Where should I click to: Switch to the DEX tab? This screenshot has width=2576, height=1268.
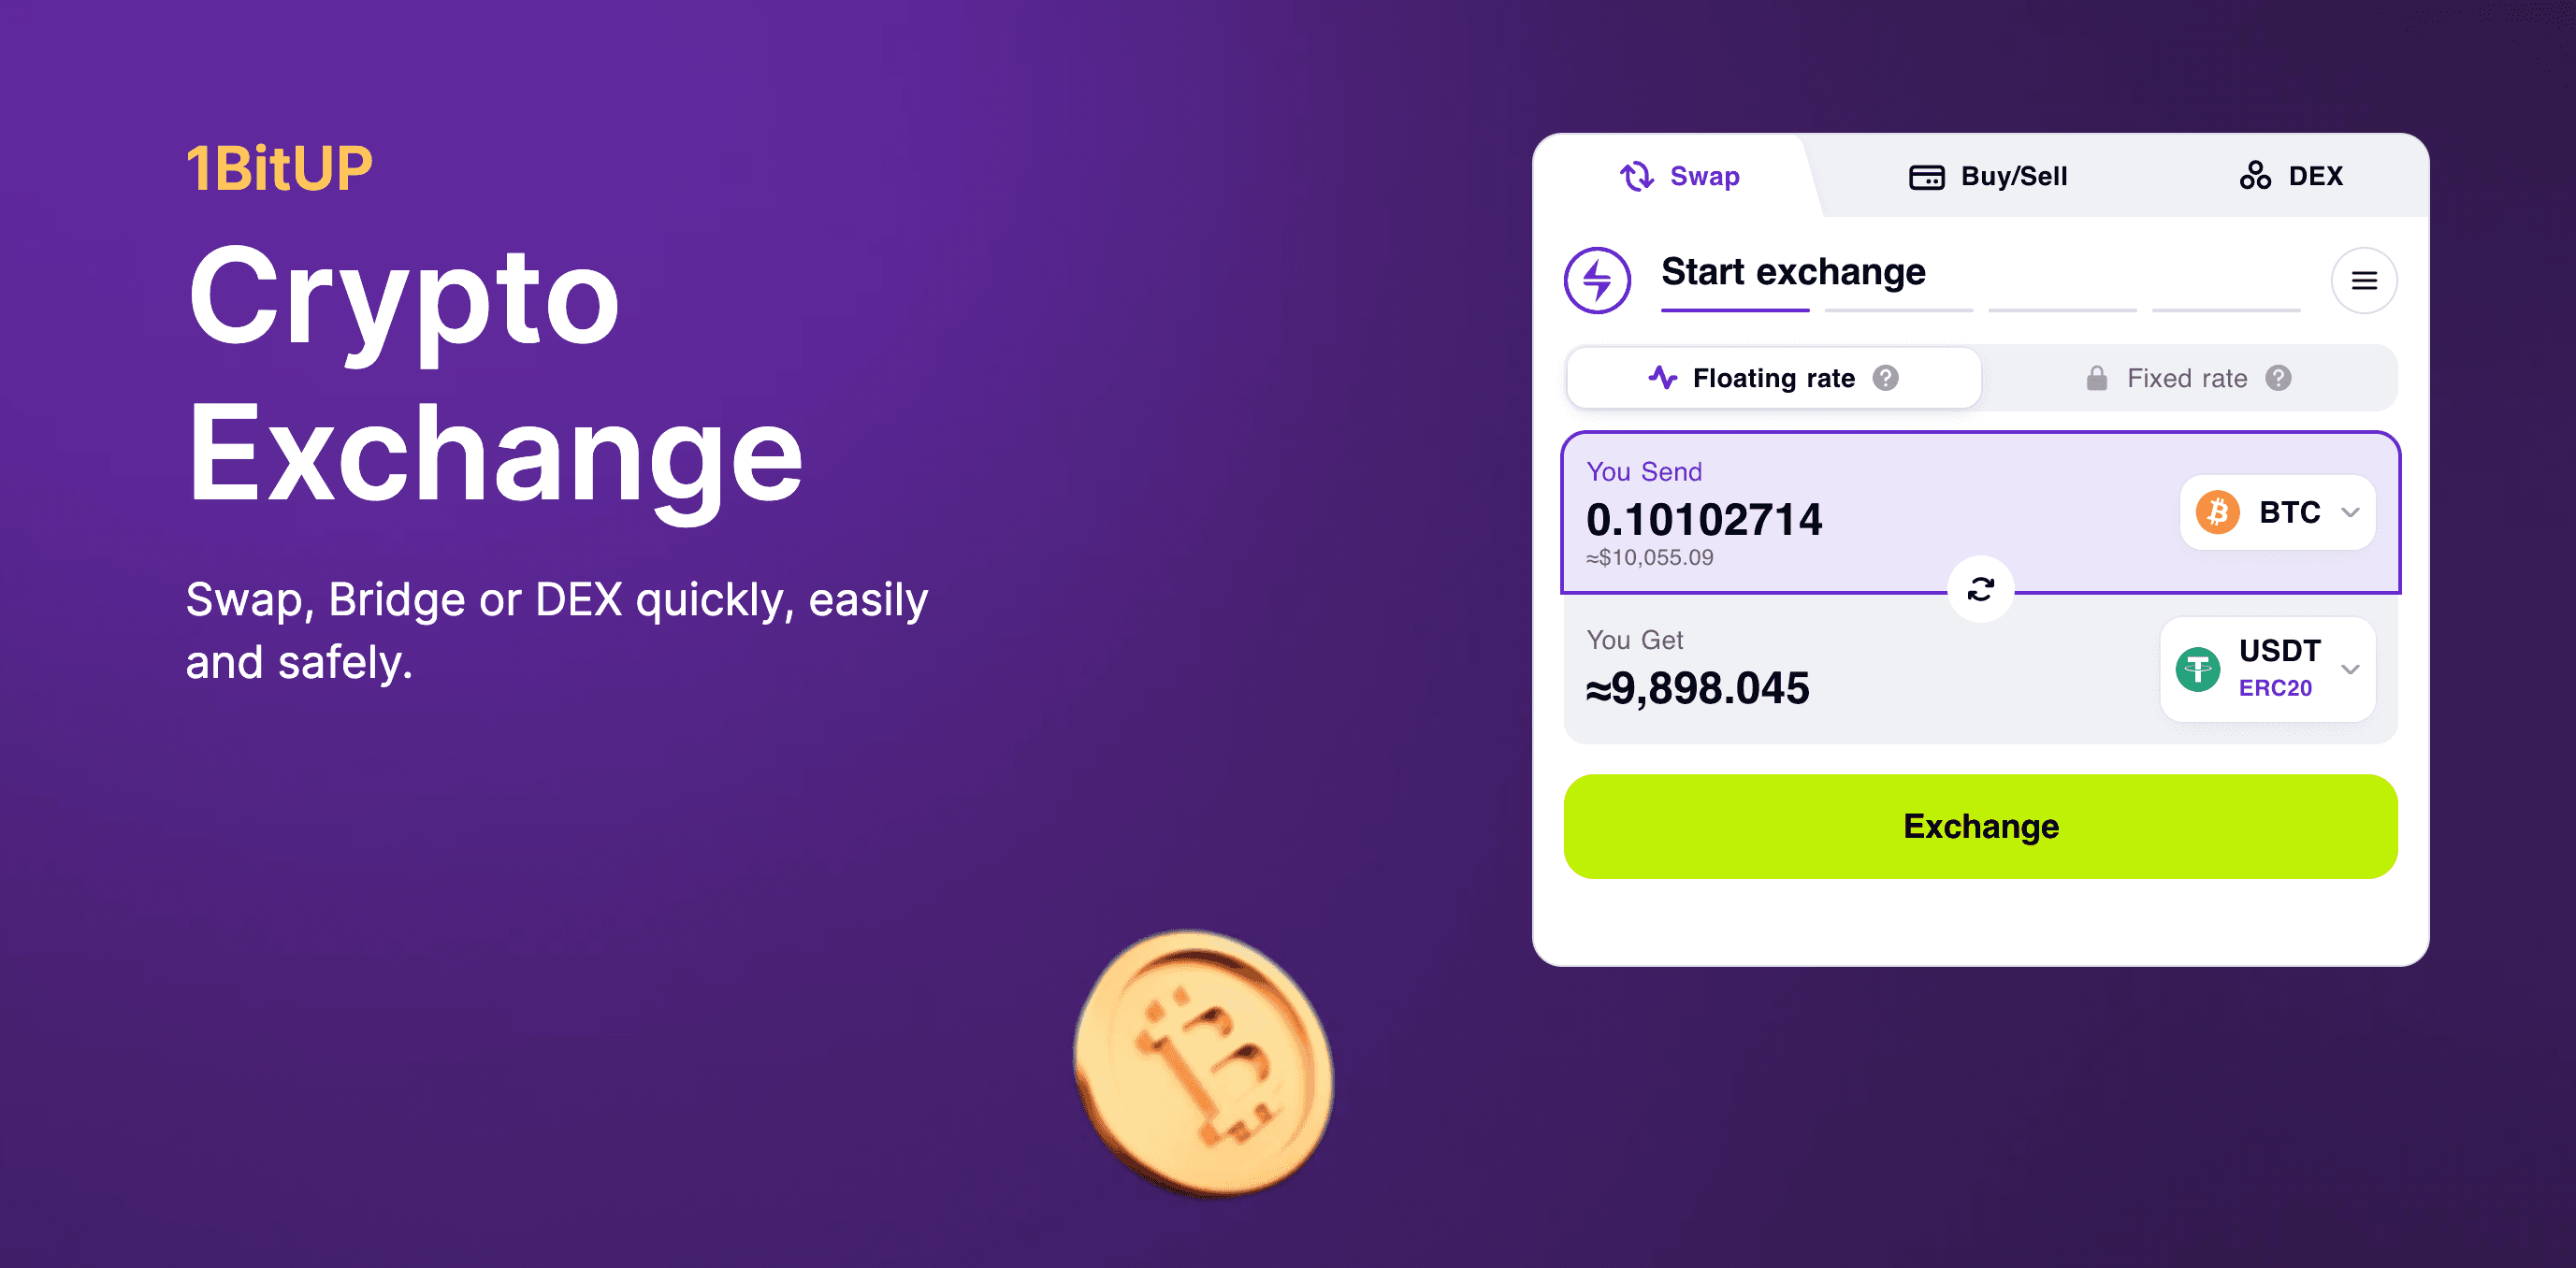2291,177
